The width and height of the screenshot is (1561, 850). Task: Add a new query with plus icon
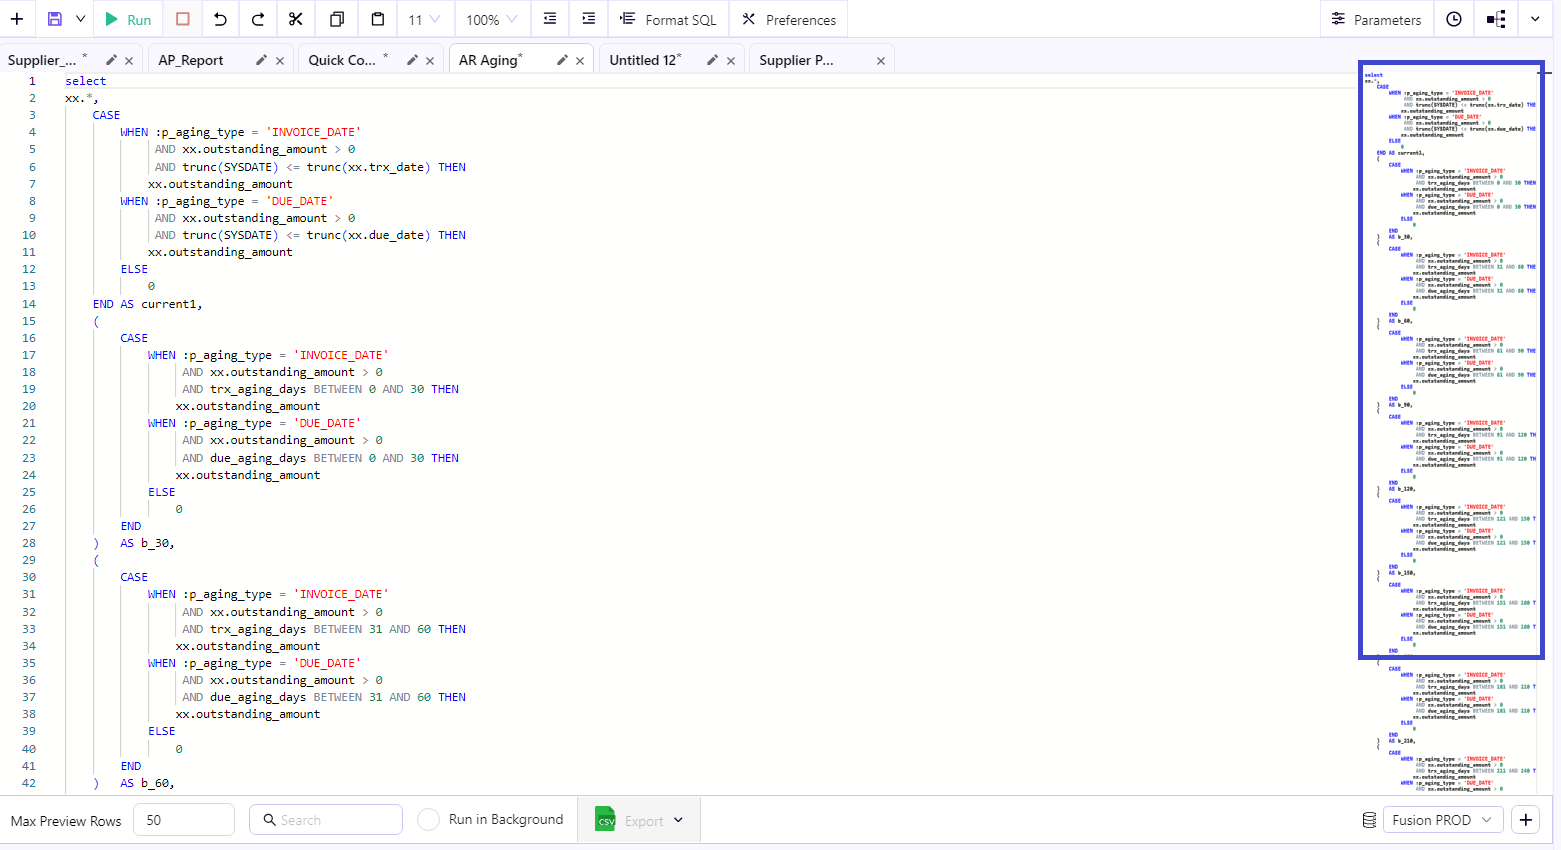(x=17, y=19)
